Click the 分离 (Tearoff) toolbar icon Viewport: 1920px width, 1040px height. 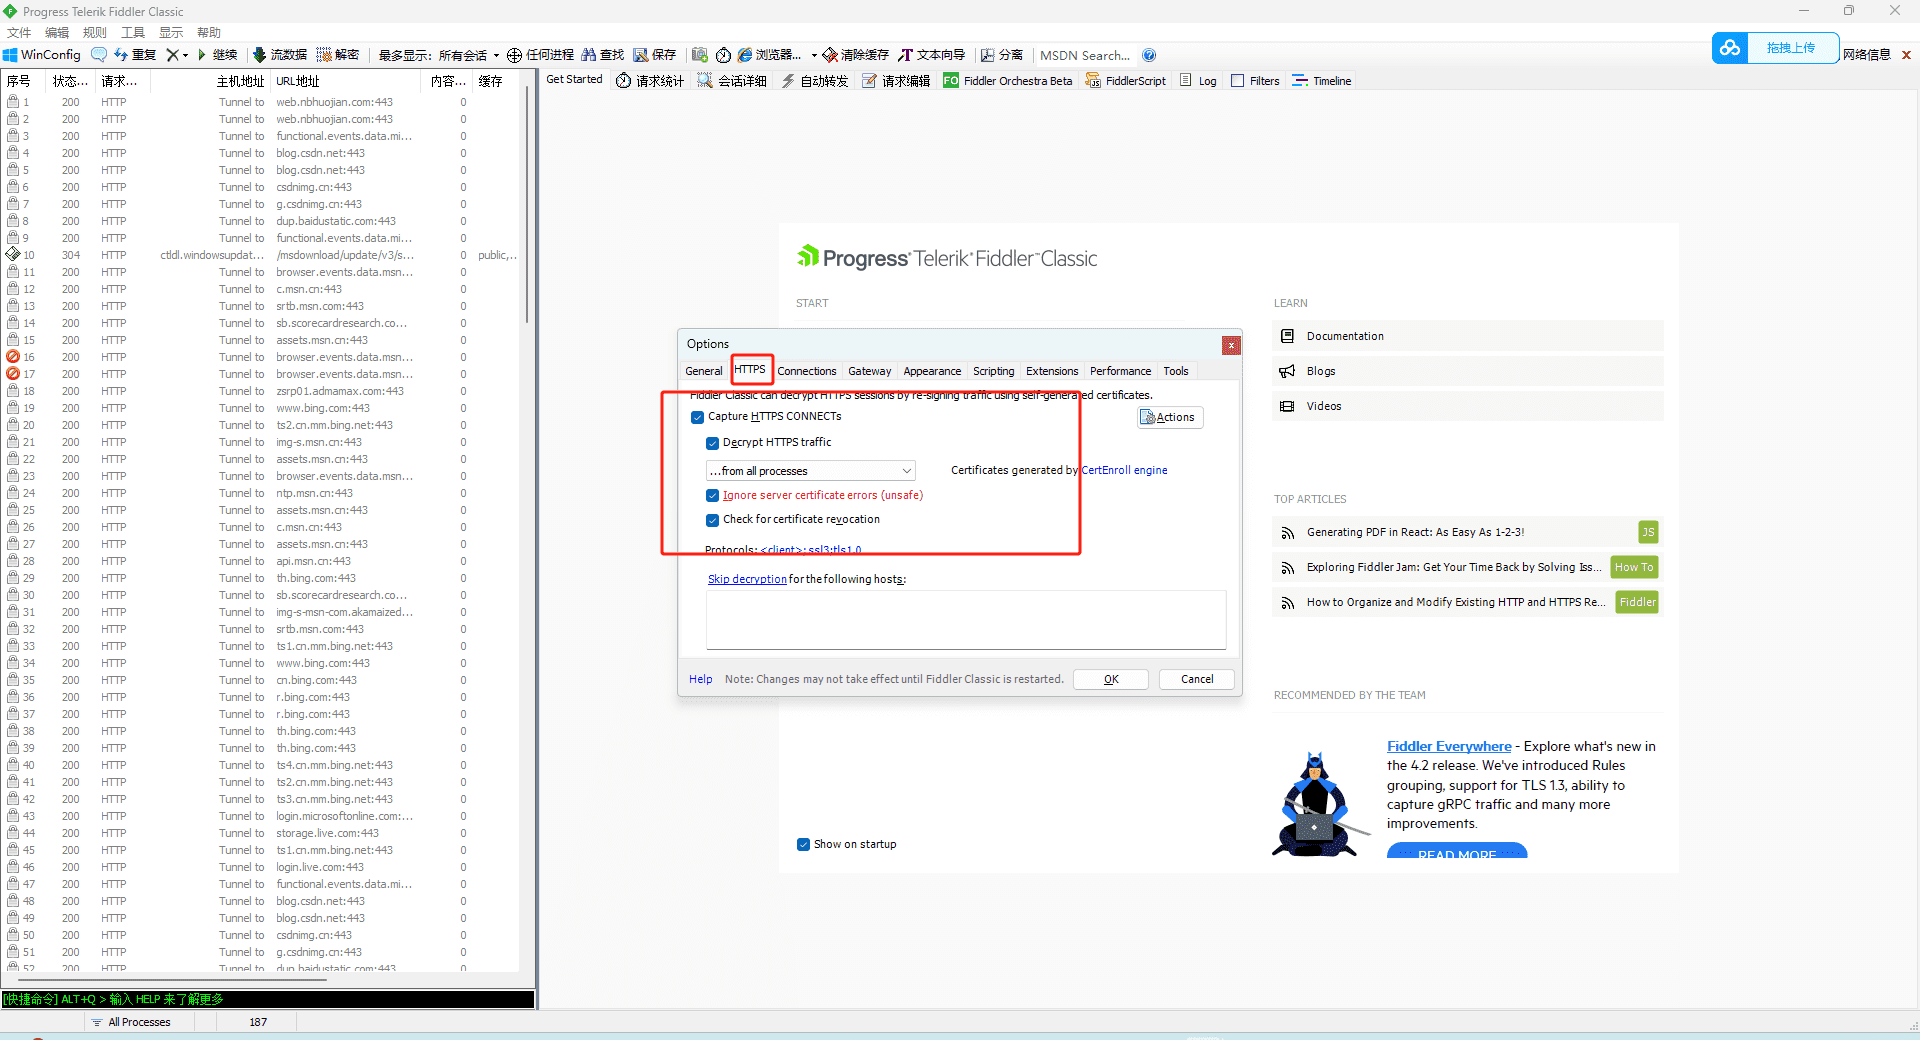(x=988, y=55)
